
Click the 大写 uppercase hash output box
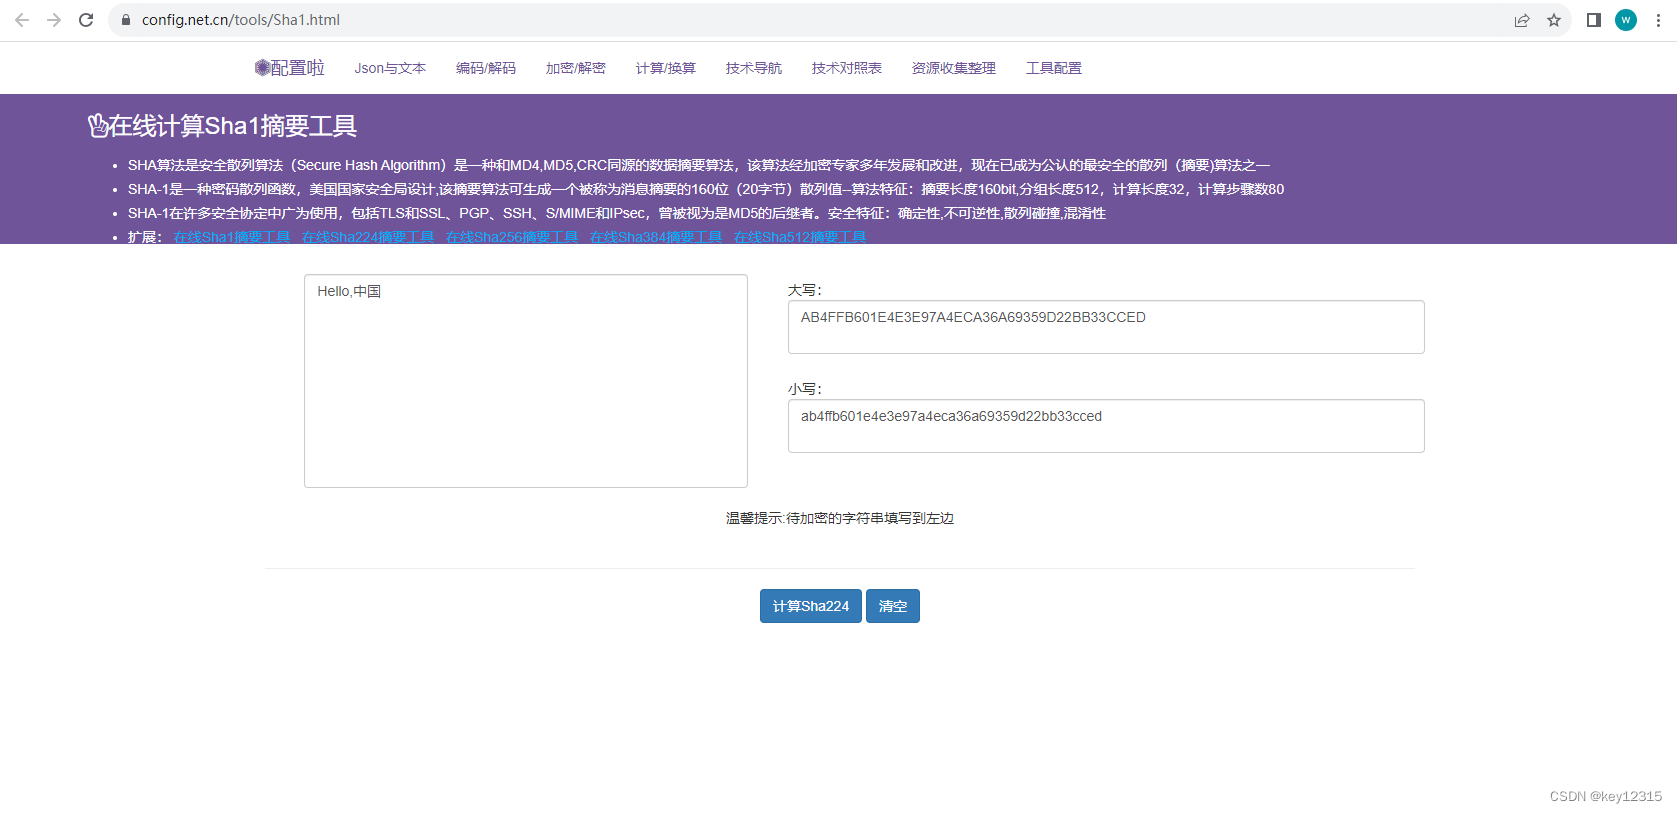tap(1106, 327)
